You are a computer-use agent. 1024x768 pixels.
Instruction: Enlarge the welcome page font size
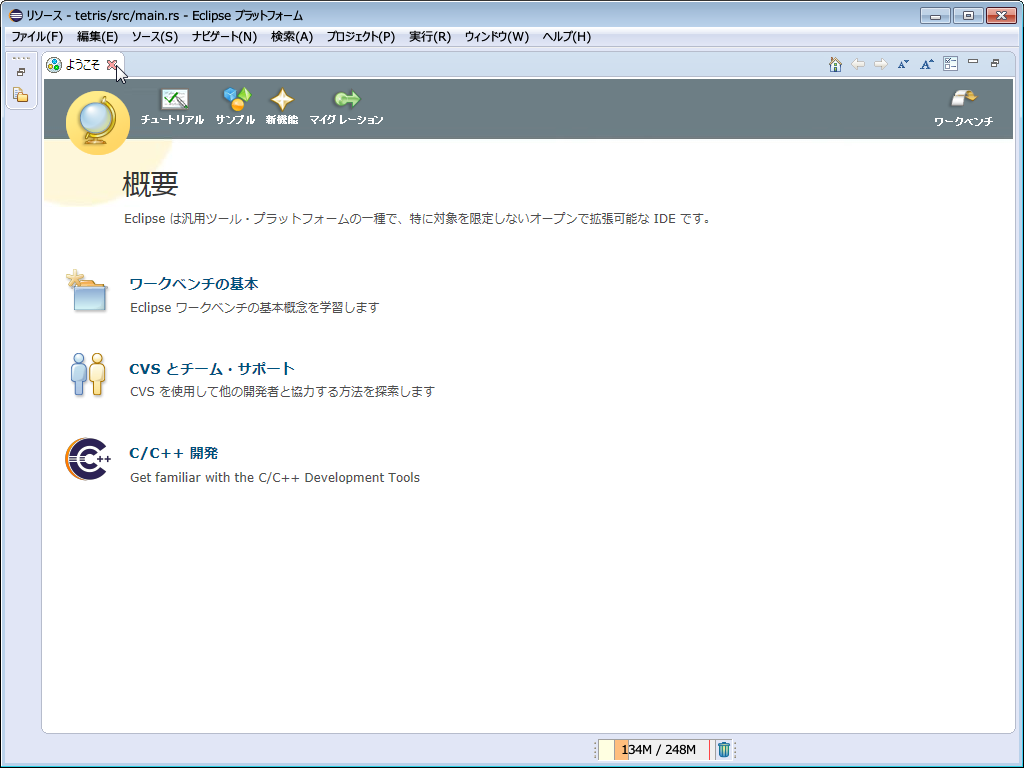click(x=926, y=64)
